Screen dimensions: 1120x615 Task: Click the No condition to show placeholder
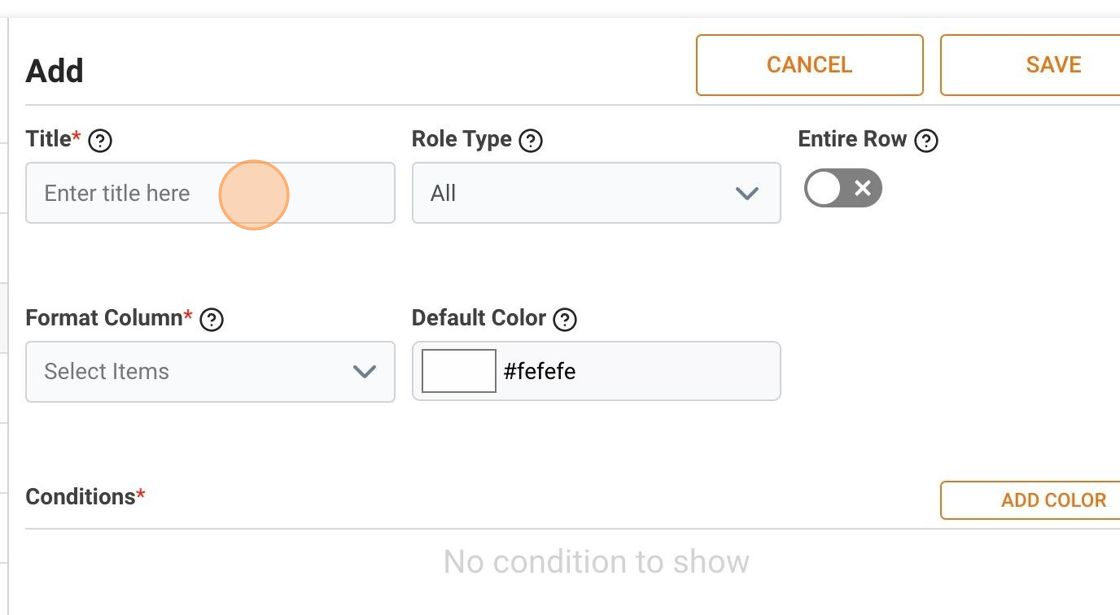(596, 562)
